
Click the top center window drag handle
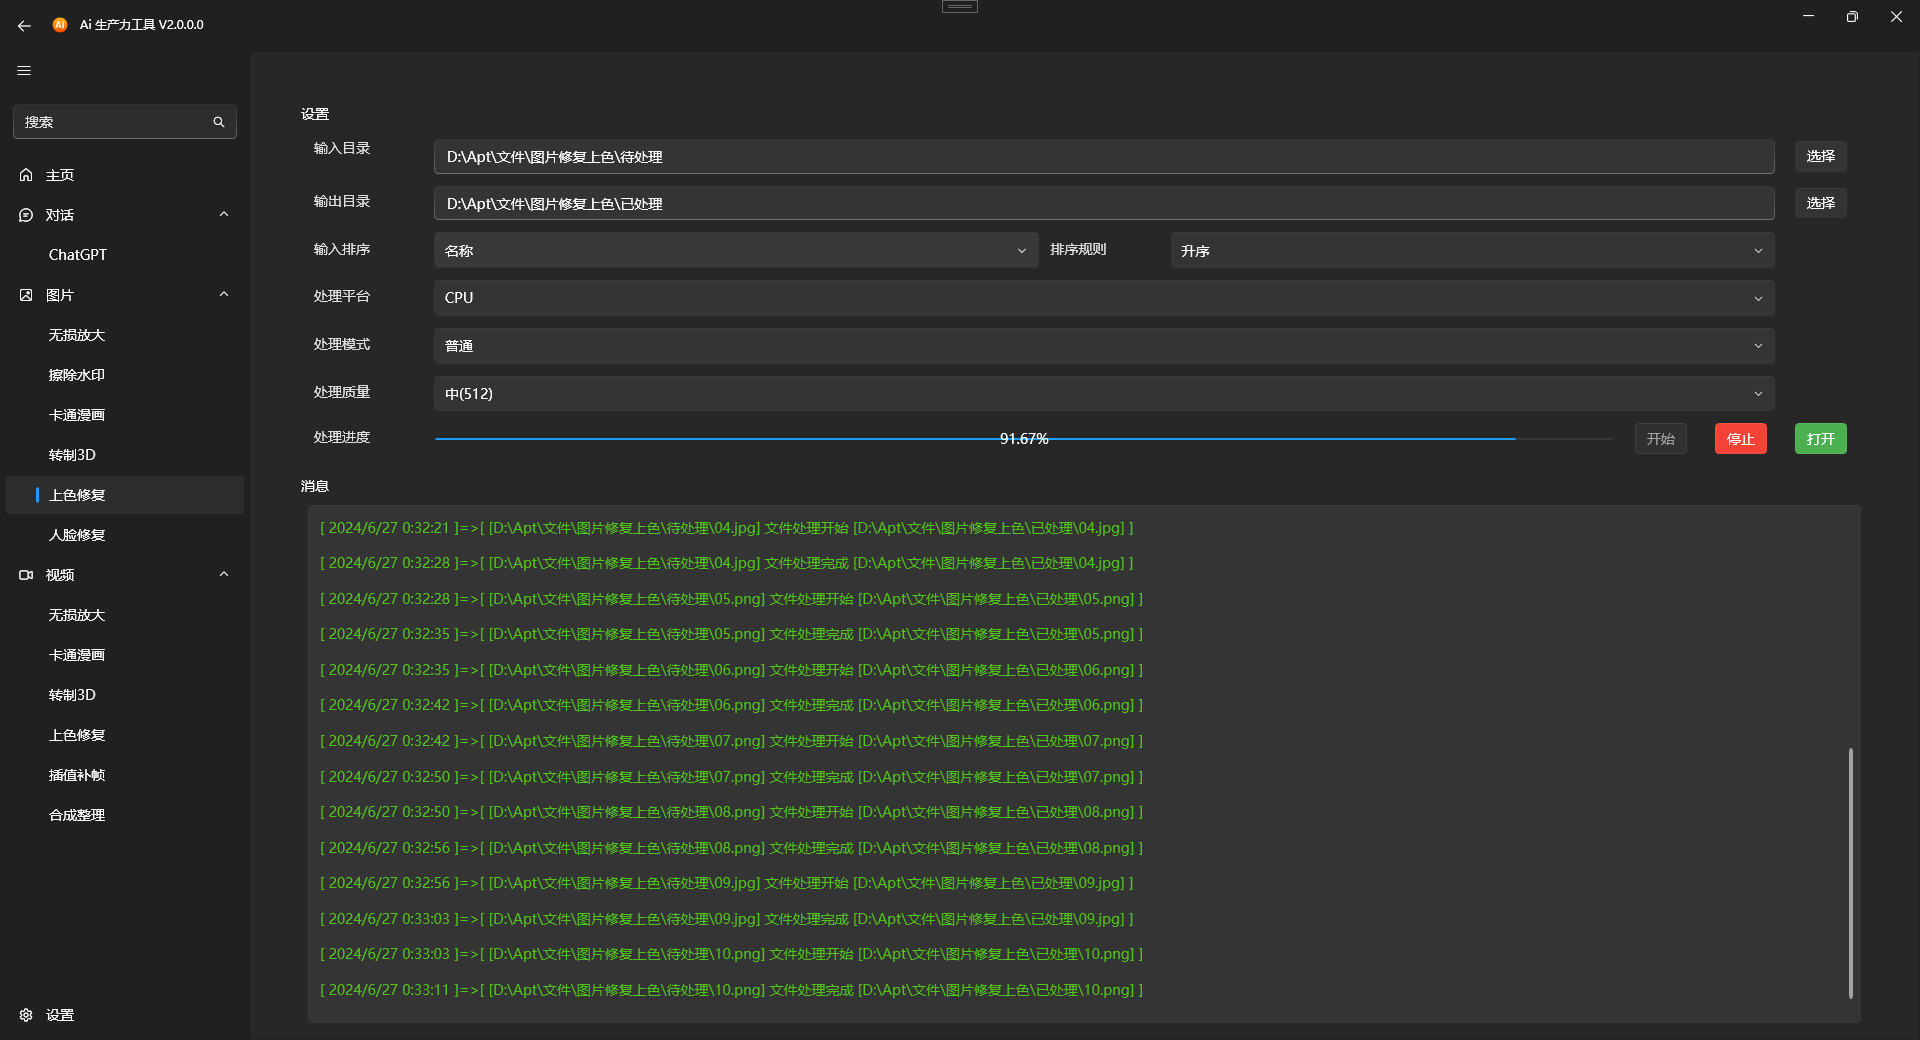960,6
